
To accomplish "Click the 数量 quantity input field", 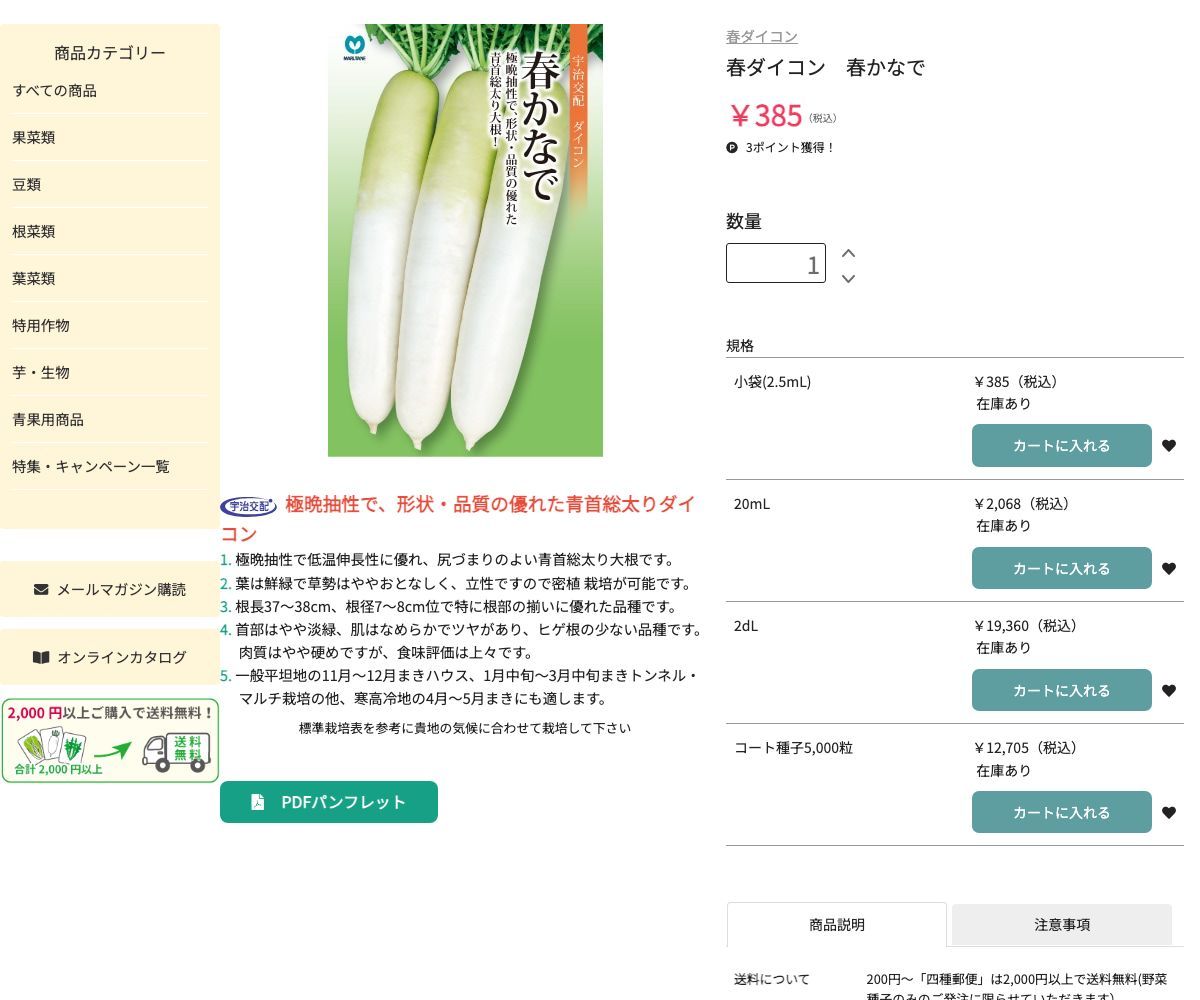I will point(776,263).
